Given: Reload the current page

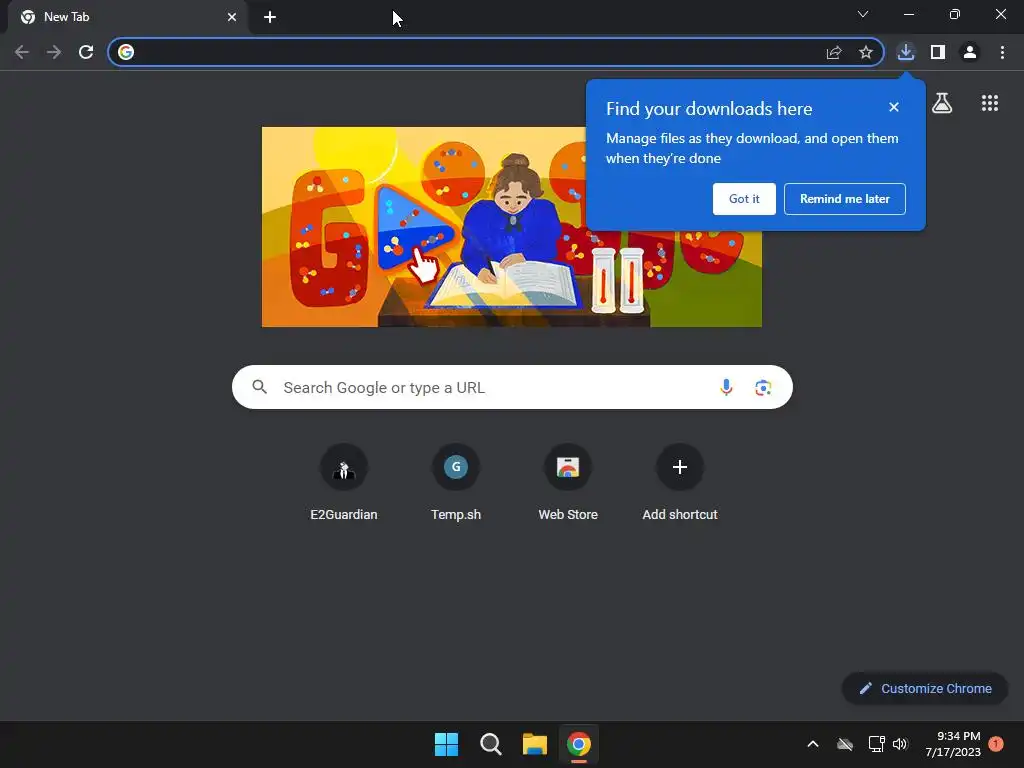Looking at the screenshot, I should [86, 52].
